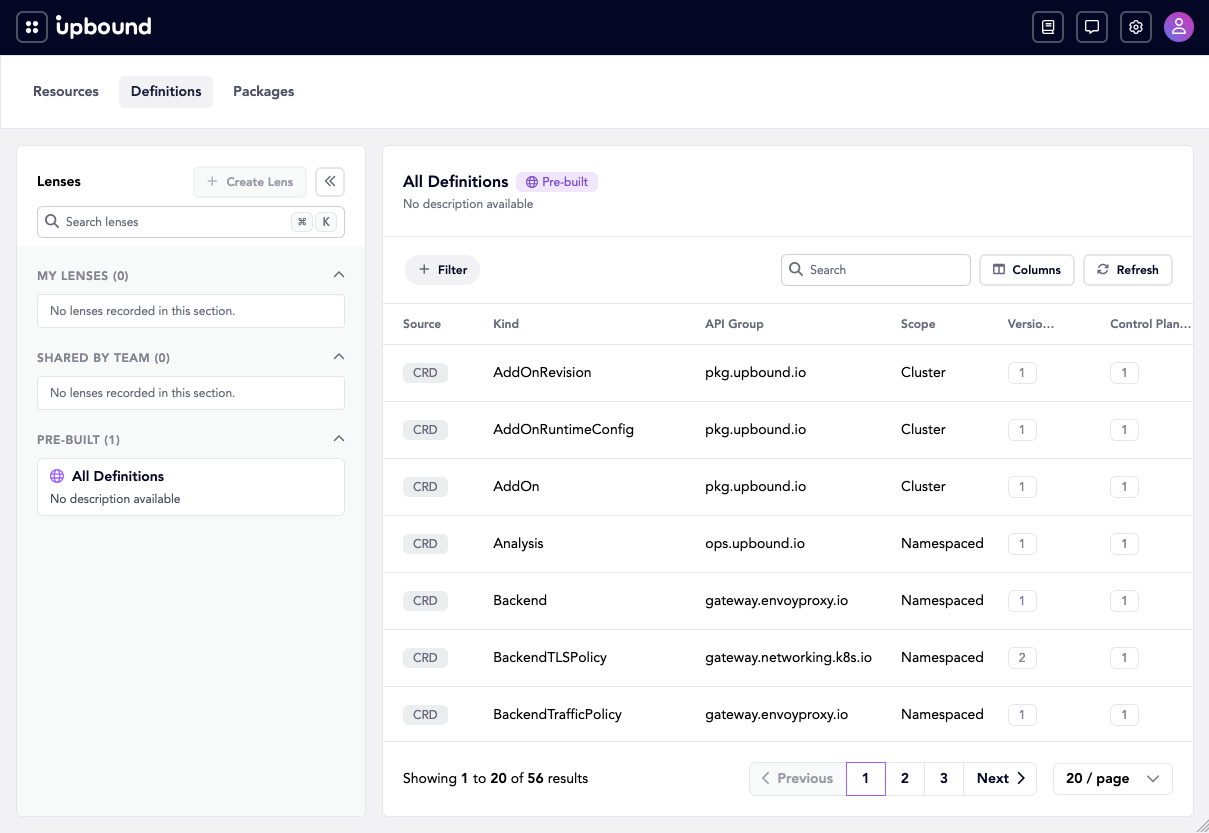
Task: Open the settings gear icon
Action: point(1136,27)
